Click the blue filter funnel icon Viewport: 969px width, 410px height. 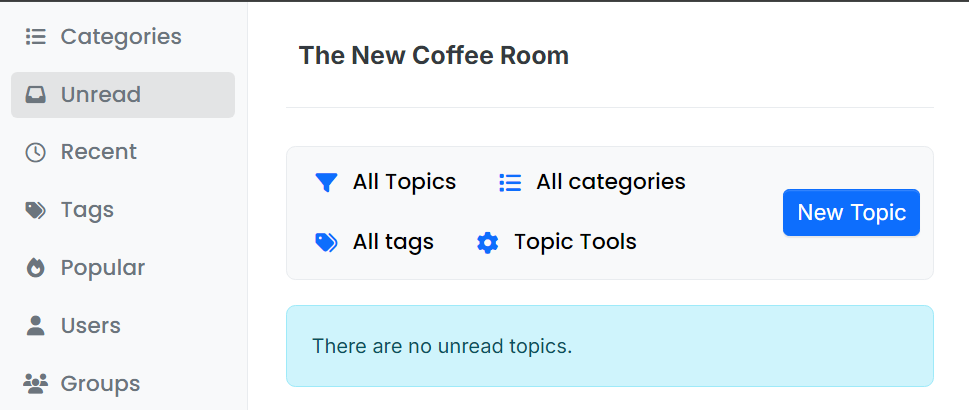click(326, 182)
